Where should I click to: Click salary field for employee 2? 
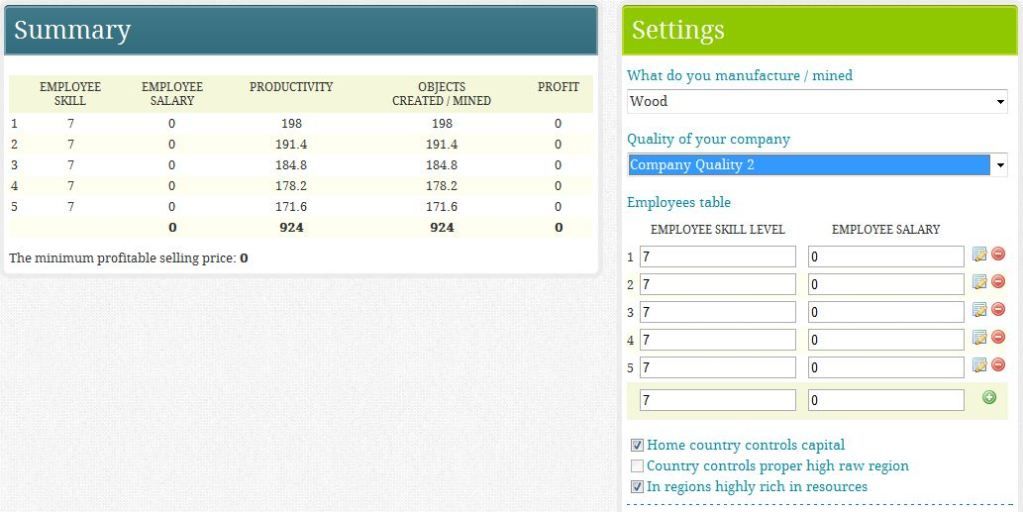tap(886, 285)
